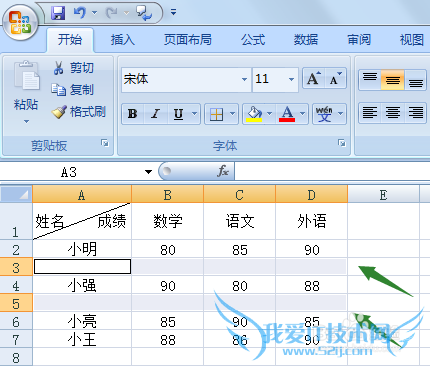Open the 数据 tab
The image size is (430, 366).
point(306,40)
